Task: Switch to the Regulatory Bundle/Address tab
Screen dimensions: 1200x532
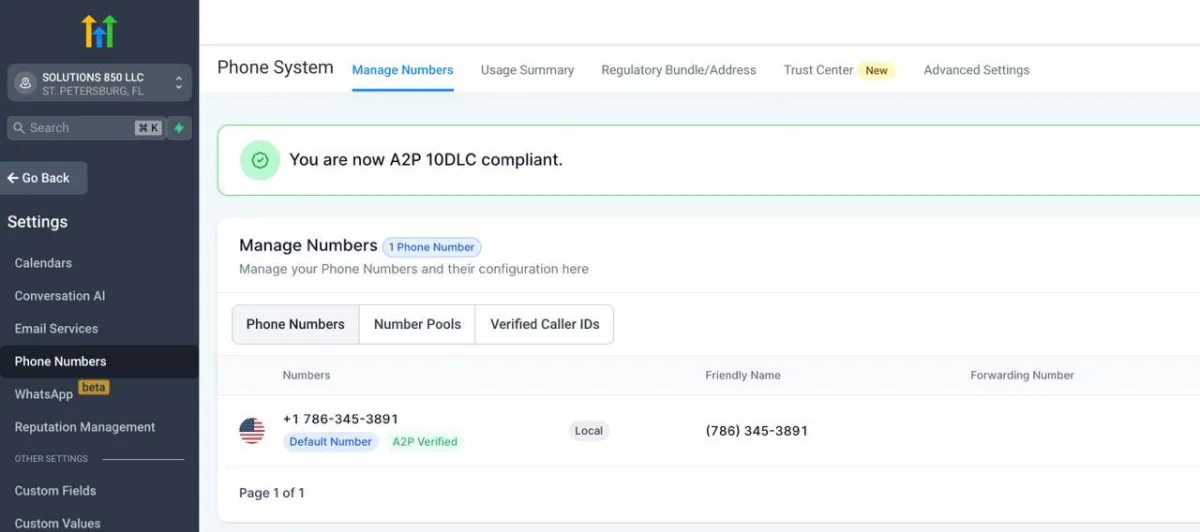Action: [678, 70]
